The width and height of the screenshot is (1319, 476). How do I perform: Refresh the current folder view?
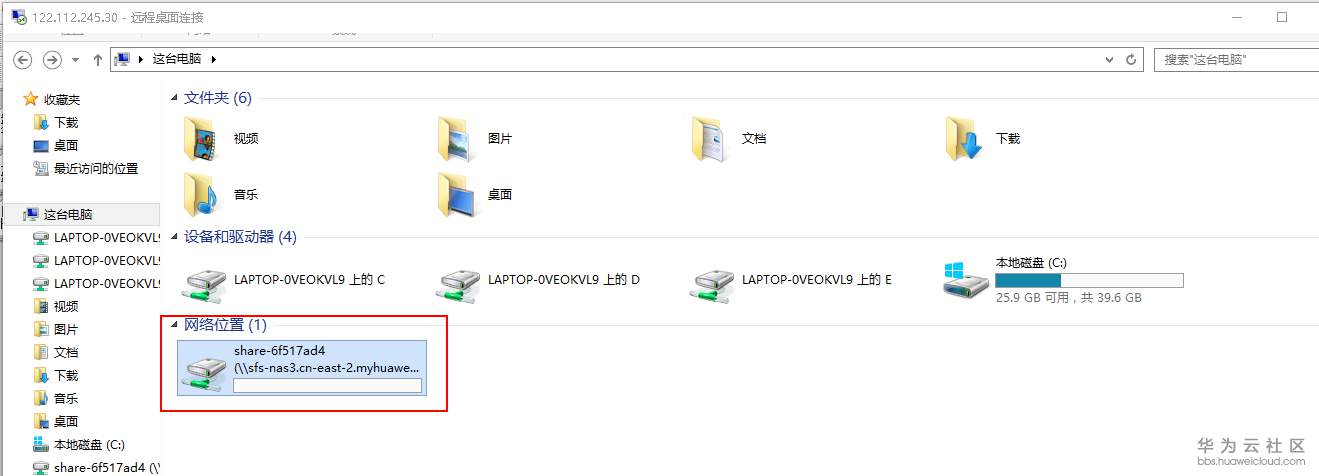pos(1131,60)
